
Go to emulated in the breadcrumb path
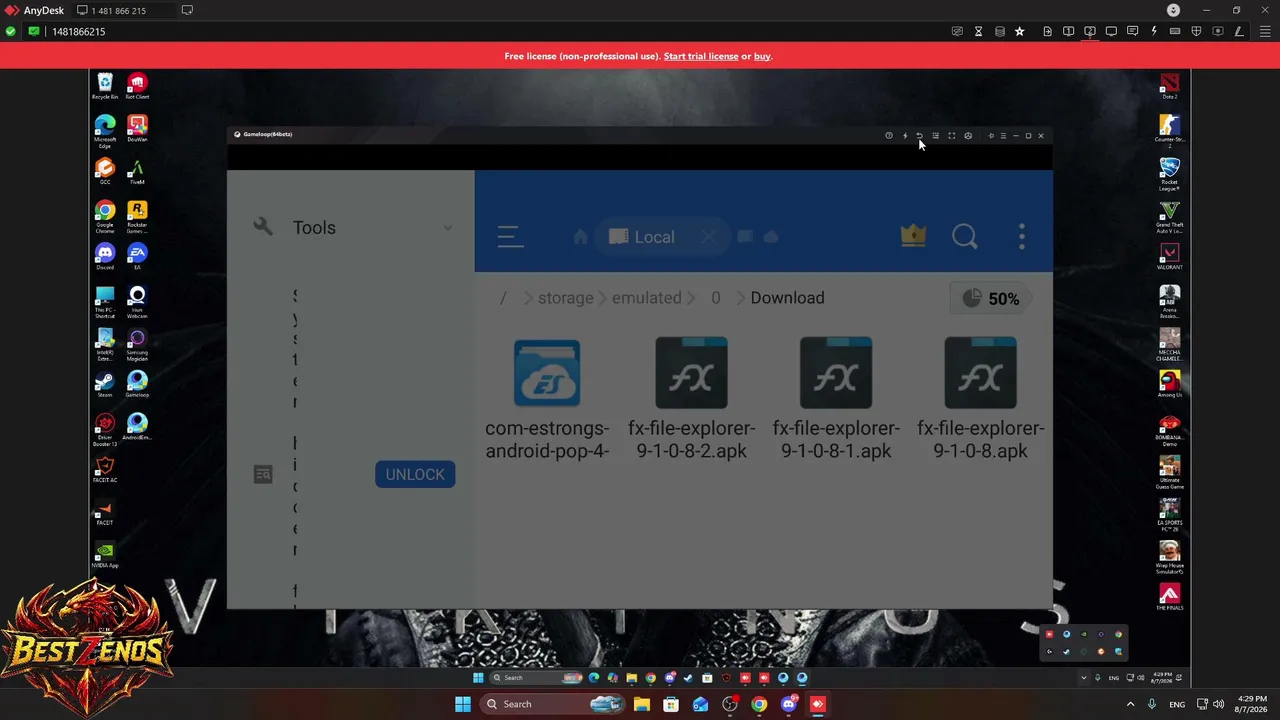[646, 298]
